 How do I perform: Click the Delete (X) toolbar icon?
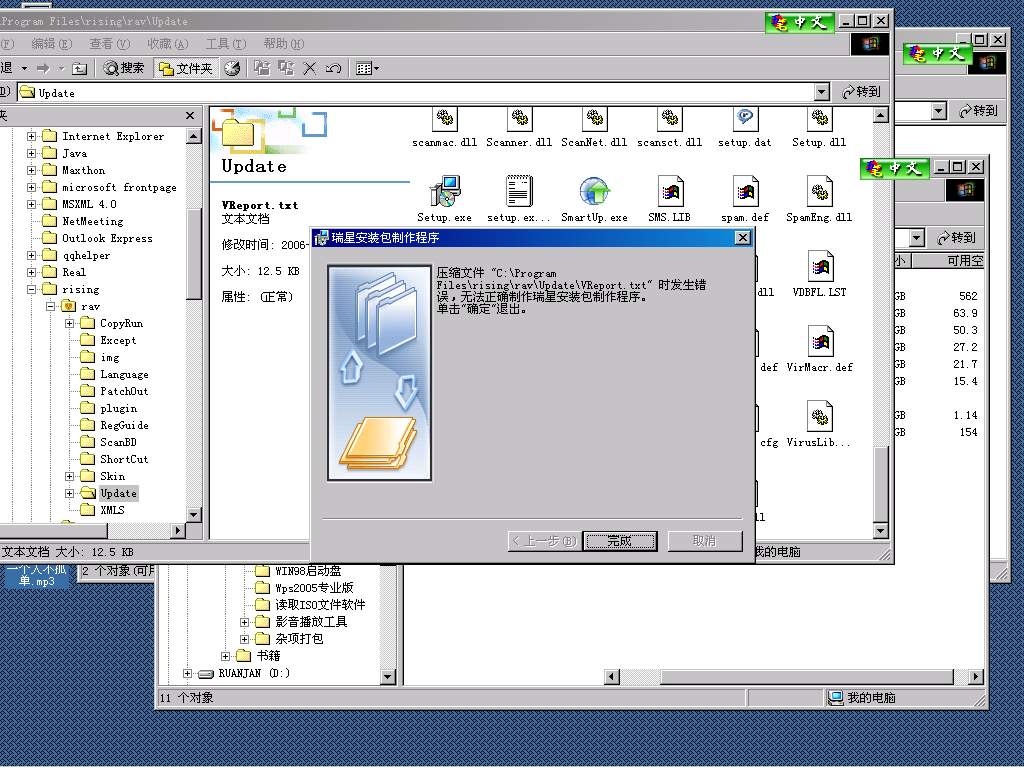click(310, 68)
